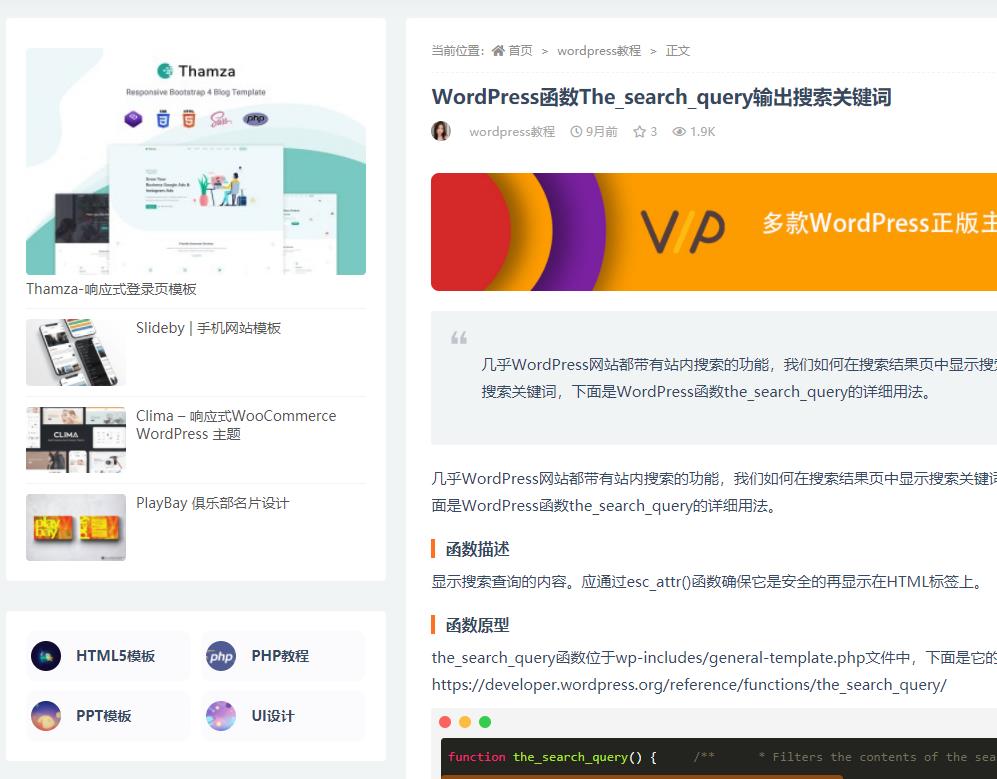Click the function the_search_query() code line
The width and height of the screenshot is (997, 779).
coord(552,757)
